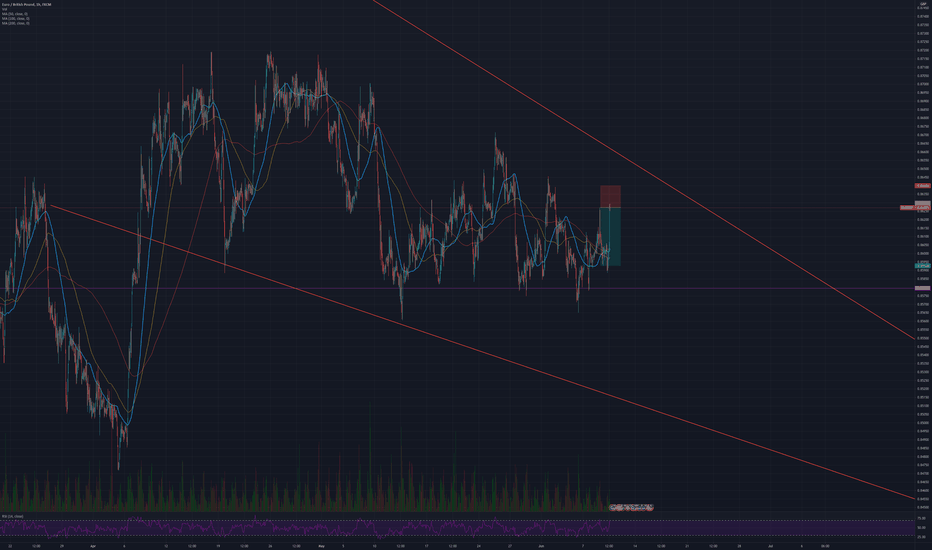
Task: Click the Jul label on the time axis
Action: point(770,545)
